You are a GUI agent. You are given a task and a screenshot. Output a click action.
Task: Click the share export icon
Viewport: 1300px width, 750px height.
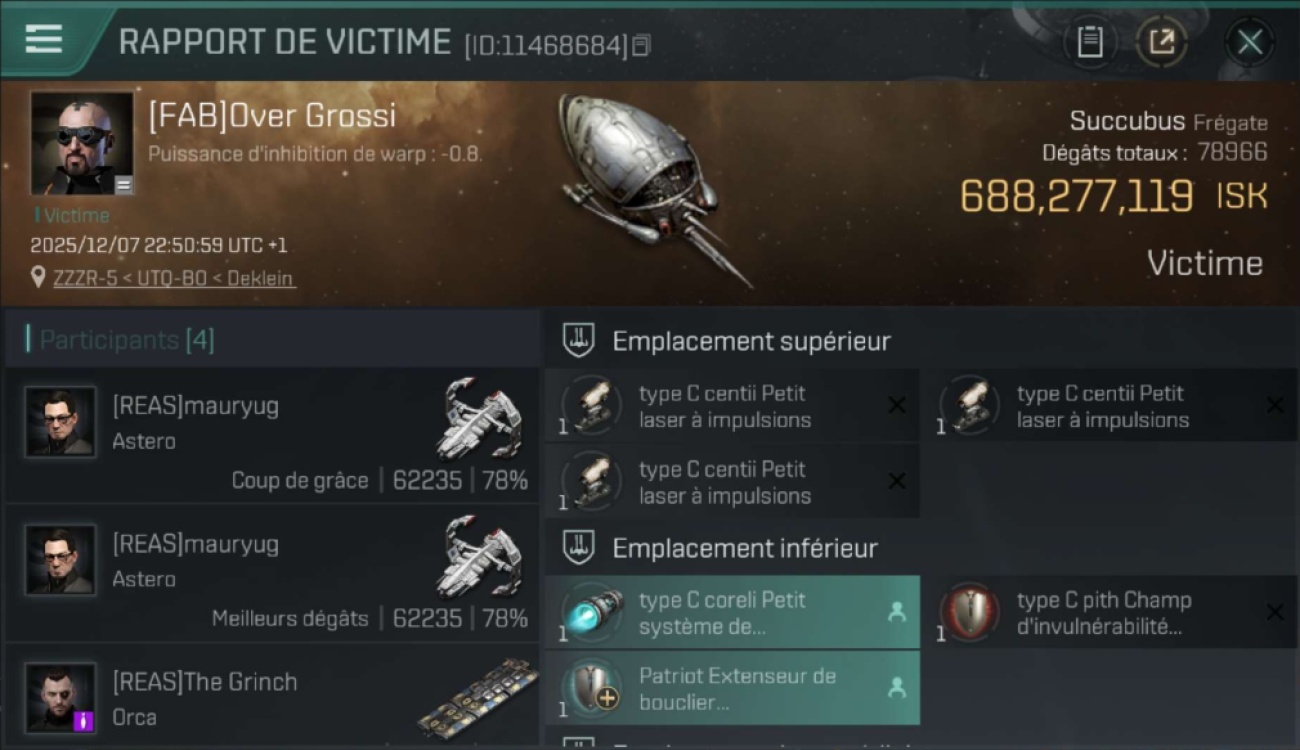[1162, 42]
